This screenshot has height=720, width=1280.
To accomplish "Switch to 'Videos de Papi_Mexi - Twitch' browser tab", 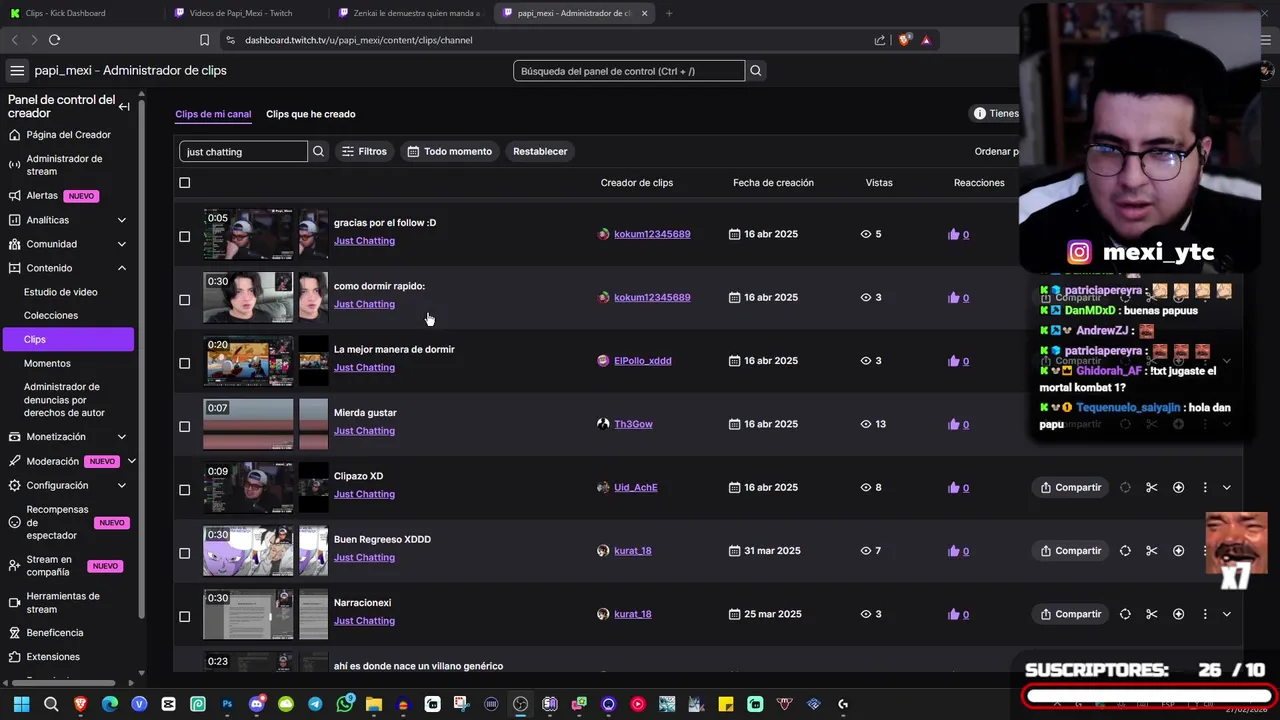I will tap(245, 13).
